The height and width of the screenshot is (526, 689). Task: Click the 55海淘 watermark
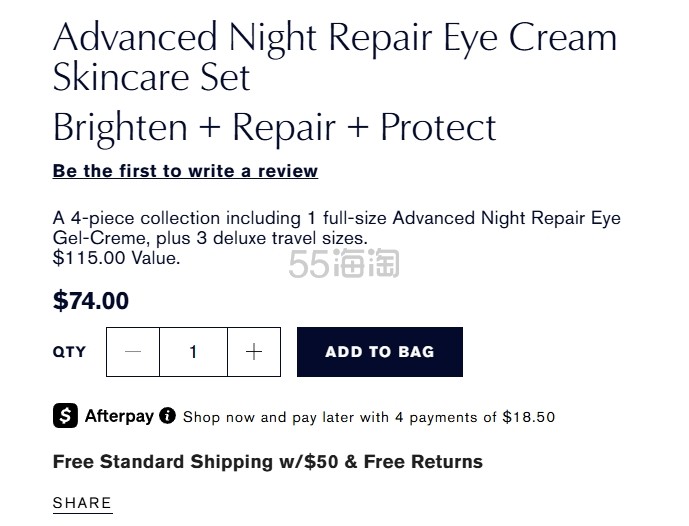[x=343, y=263]
